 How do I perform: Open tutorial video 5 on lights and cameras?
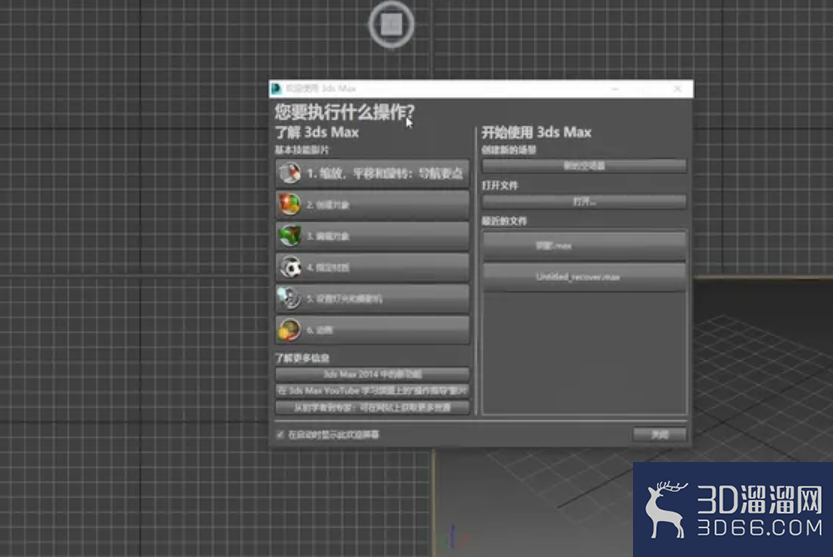click(x=372, y=299)
